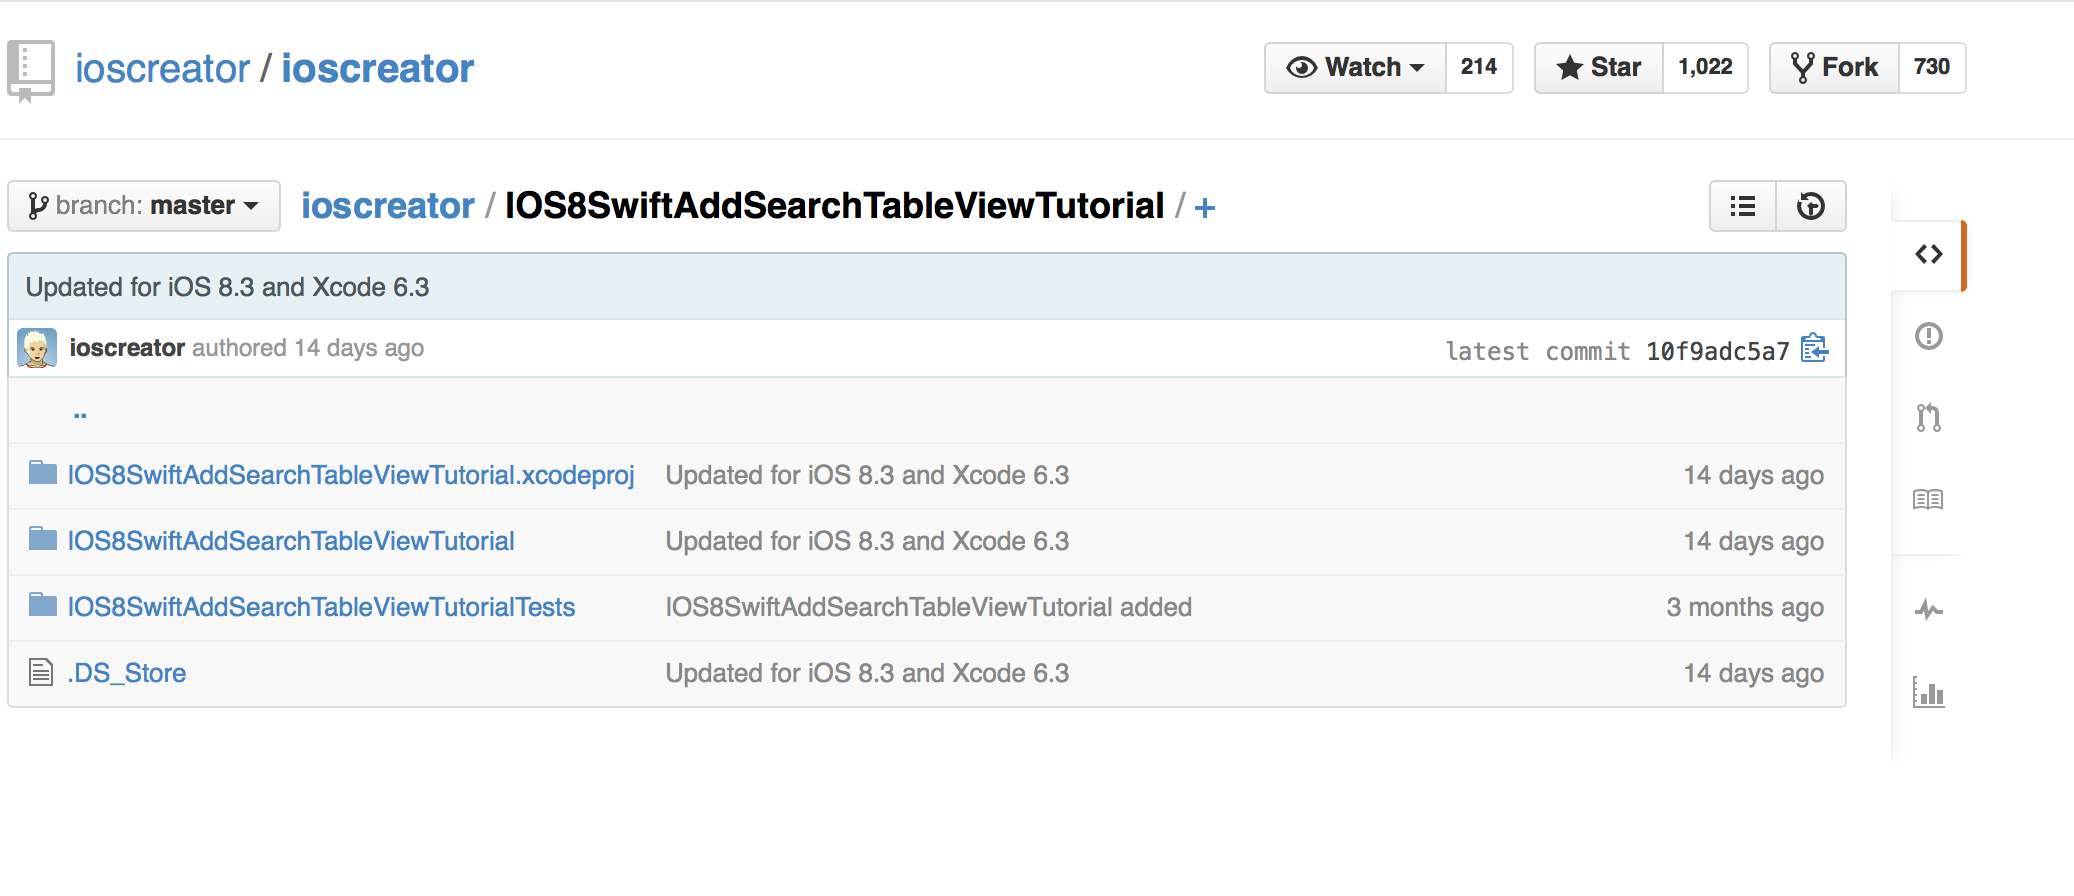Open the Watch dropdown button
The image size is (2074, 896).
(x=1355, y=67)
